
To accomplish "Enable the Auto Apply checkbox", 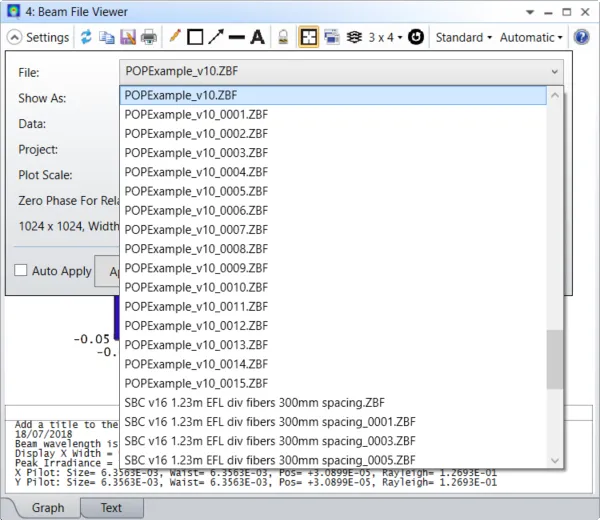I will (x=21, y=270).
